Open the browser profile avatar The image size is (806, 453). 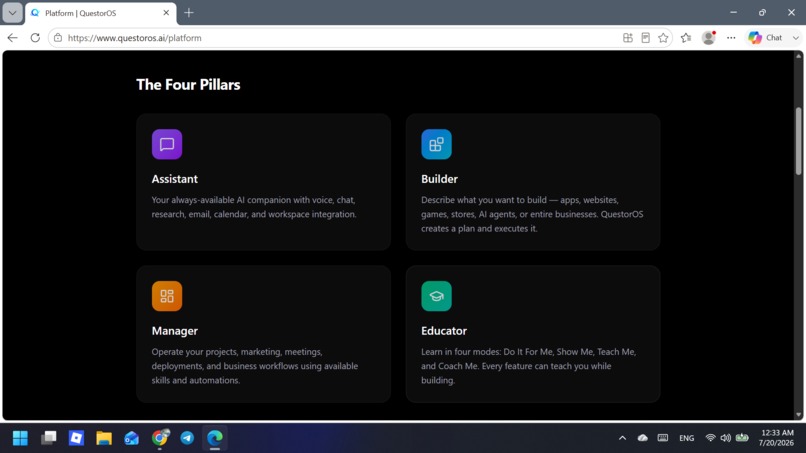[708, 38]
